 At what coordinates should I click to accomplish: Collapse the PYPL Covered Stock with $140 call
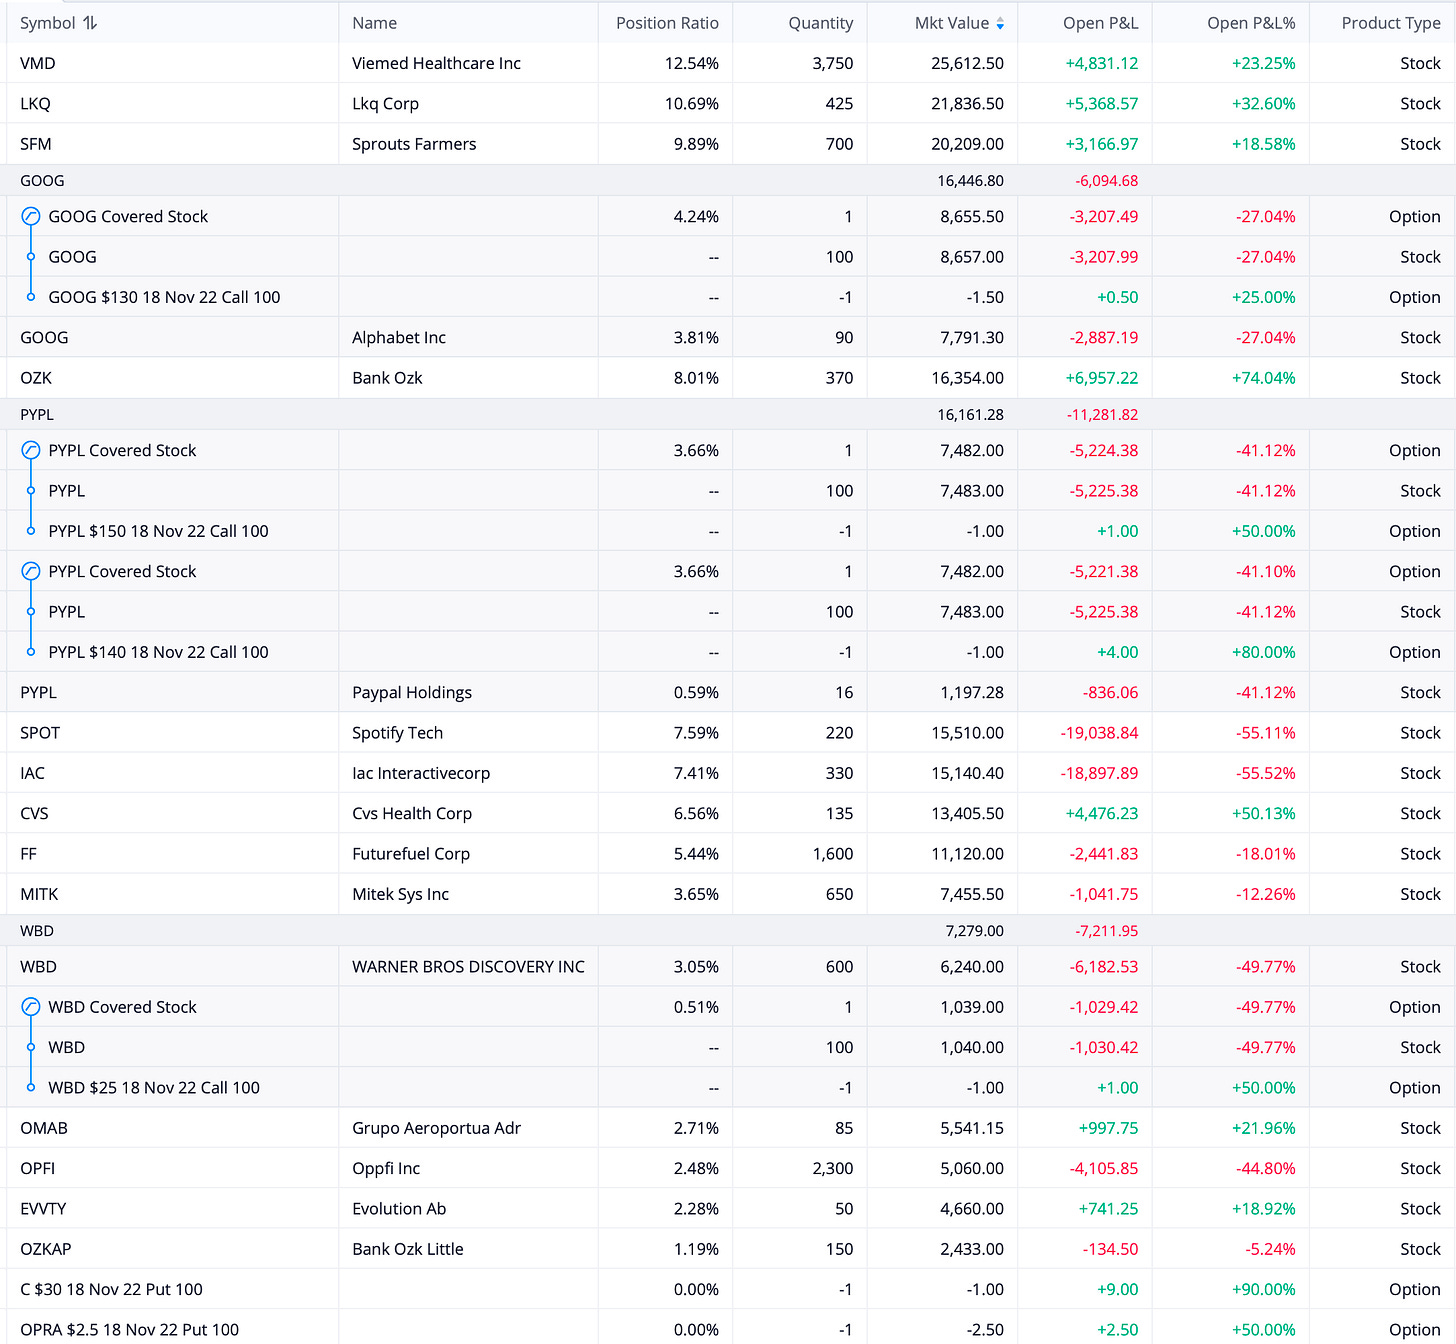pos(31,571)
